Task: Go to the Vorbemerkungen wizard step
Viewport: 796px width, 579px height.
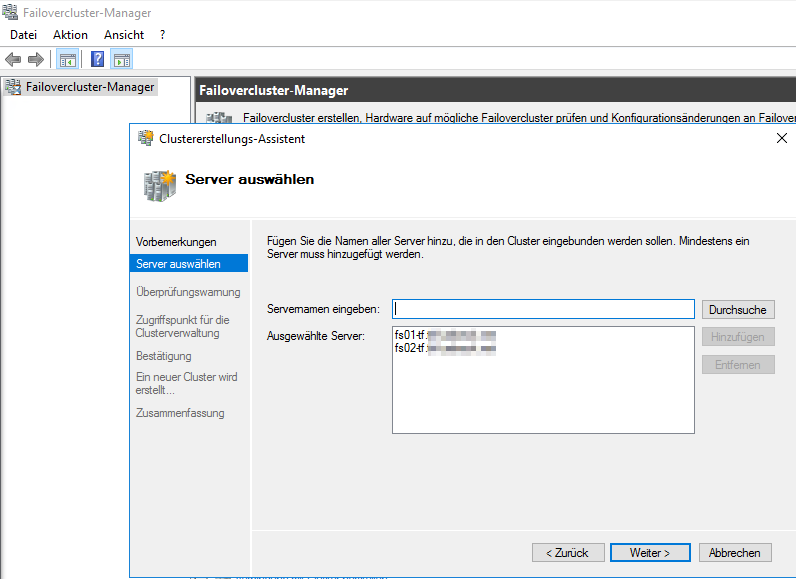Action: click(x=176, y=242)
